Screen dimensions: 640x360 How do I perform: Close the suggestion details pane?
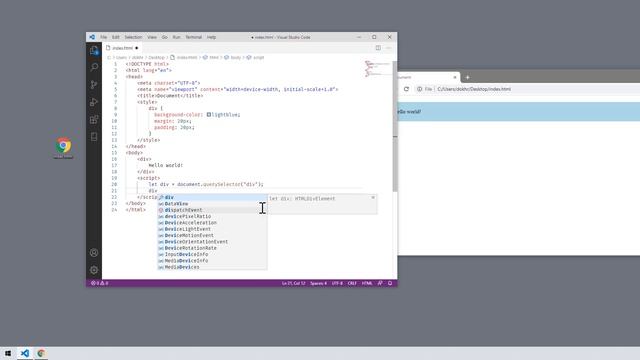[373, 198]
